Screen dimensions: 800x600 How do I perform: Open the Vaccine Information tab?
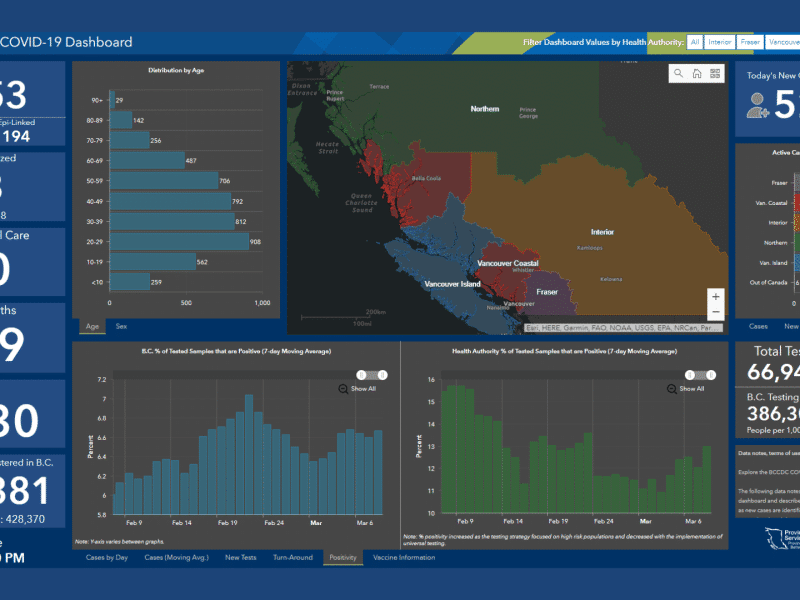404,557
